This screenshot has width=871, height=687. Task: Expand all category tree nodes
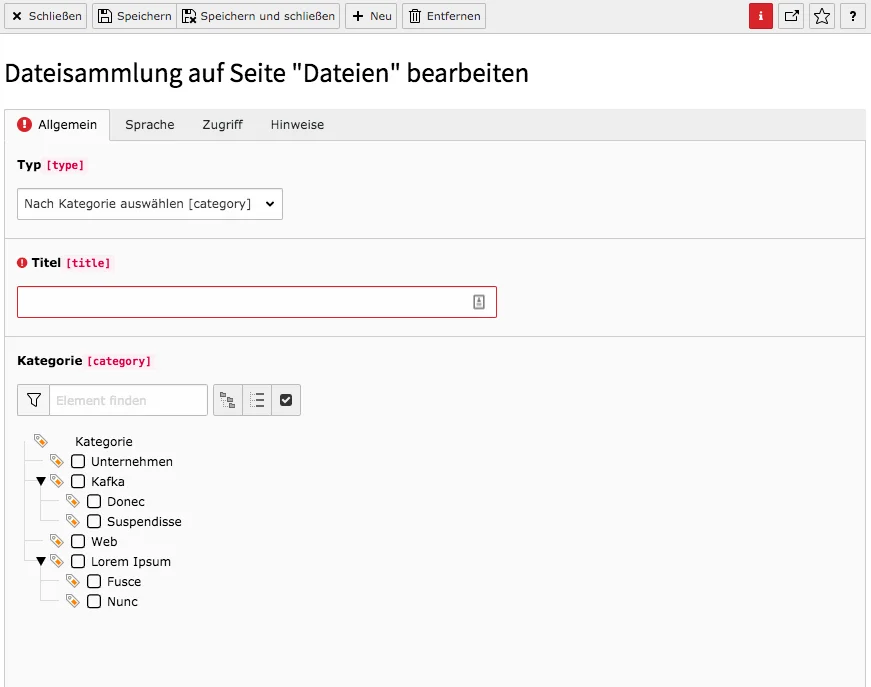[x=228, y=400]
